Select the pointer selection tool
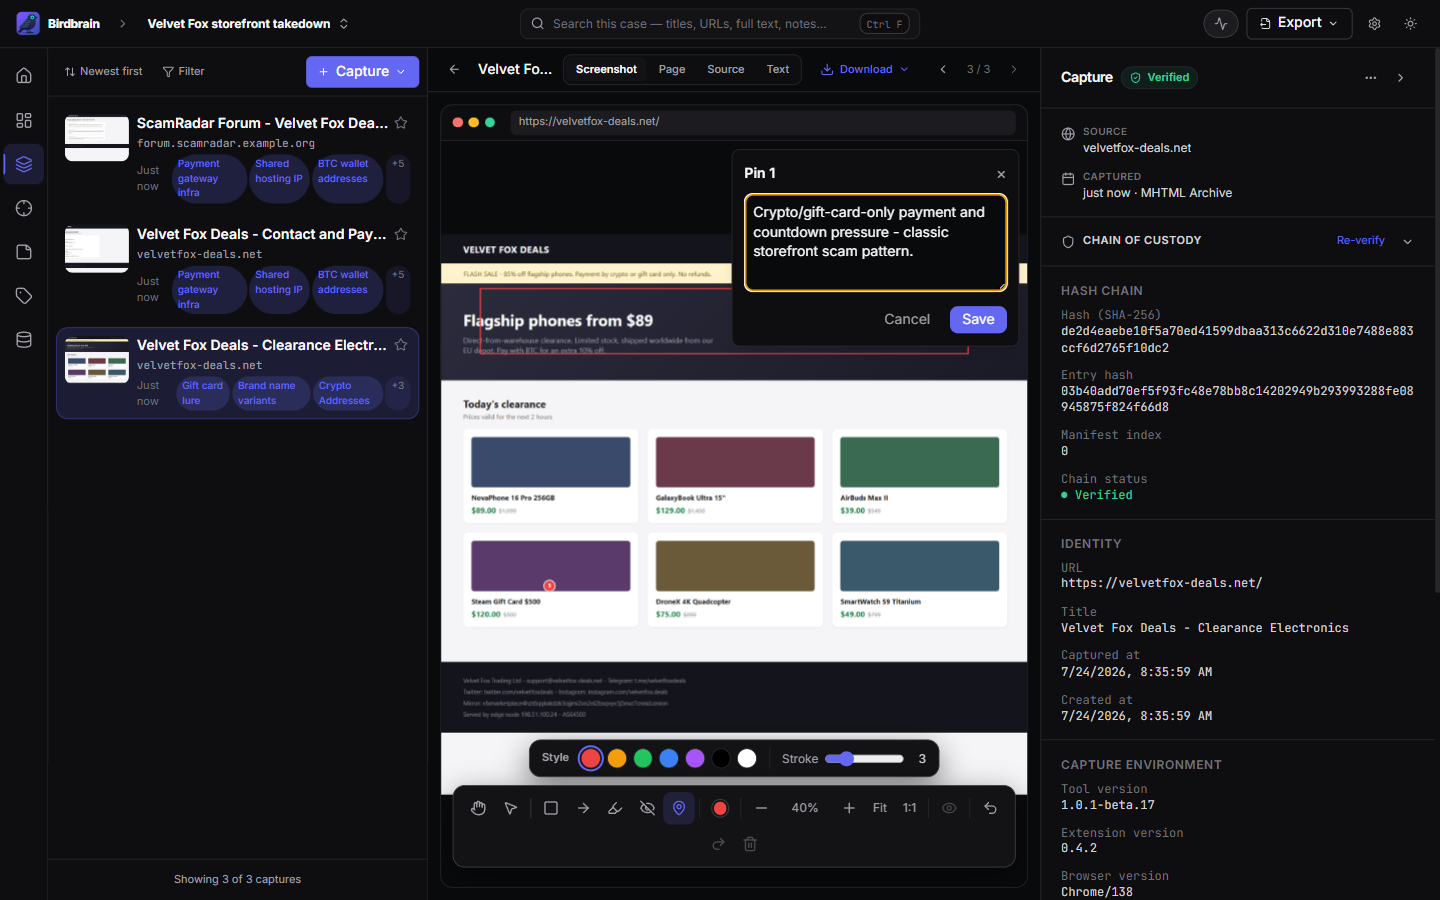 click(511, 808)
